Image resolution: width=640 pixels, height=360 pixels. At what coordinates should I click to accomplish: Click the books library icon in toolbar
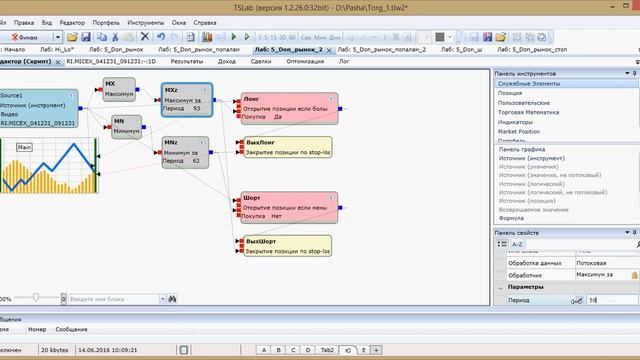[207, 37]
